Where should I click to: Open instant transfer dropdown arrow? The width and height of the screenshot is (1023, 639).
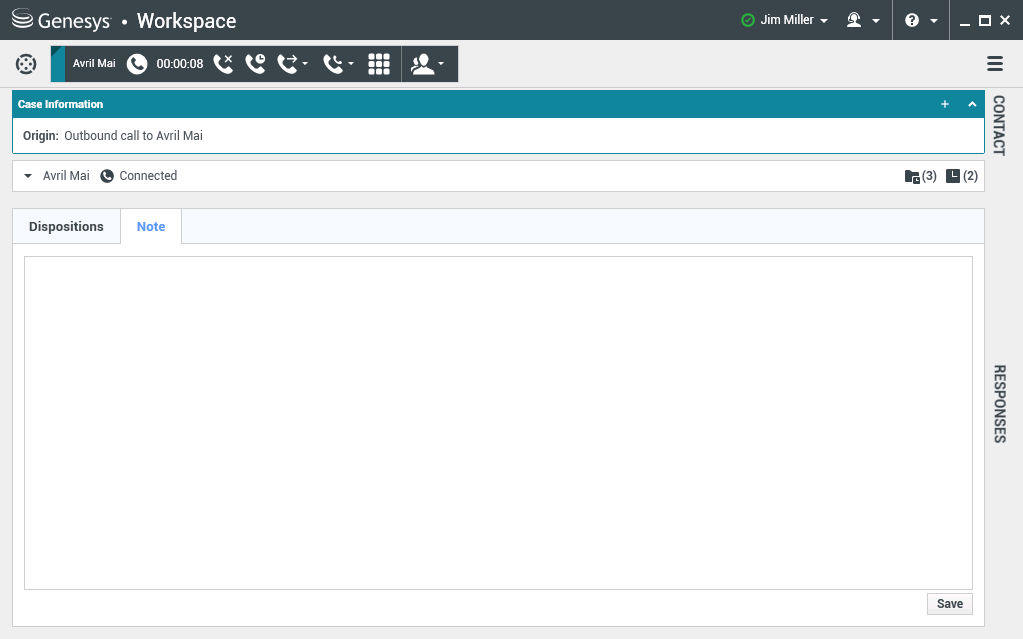[305, 64]
